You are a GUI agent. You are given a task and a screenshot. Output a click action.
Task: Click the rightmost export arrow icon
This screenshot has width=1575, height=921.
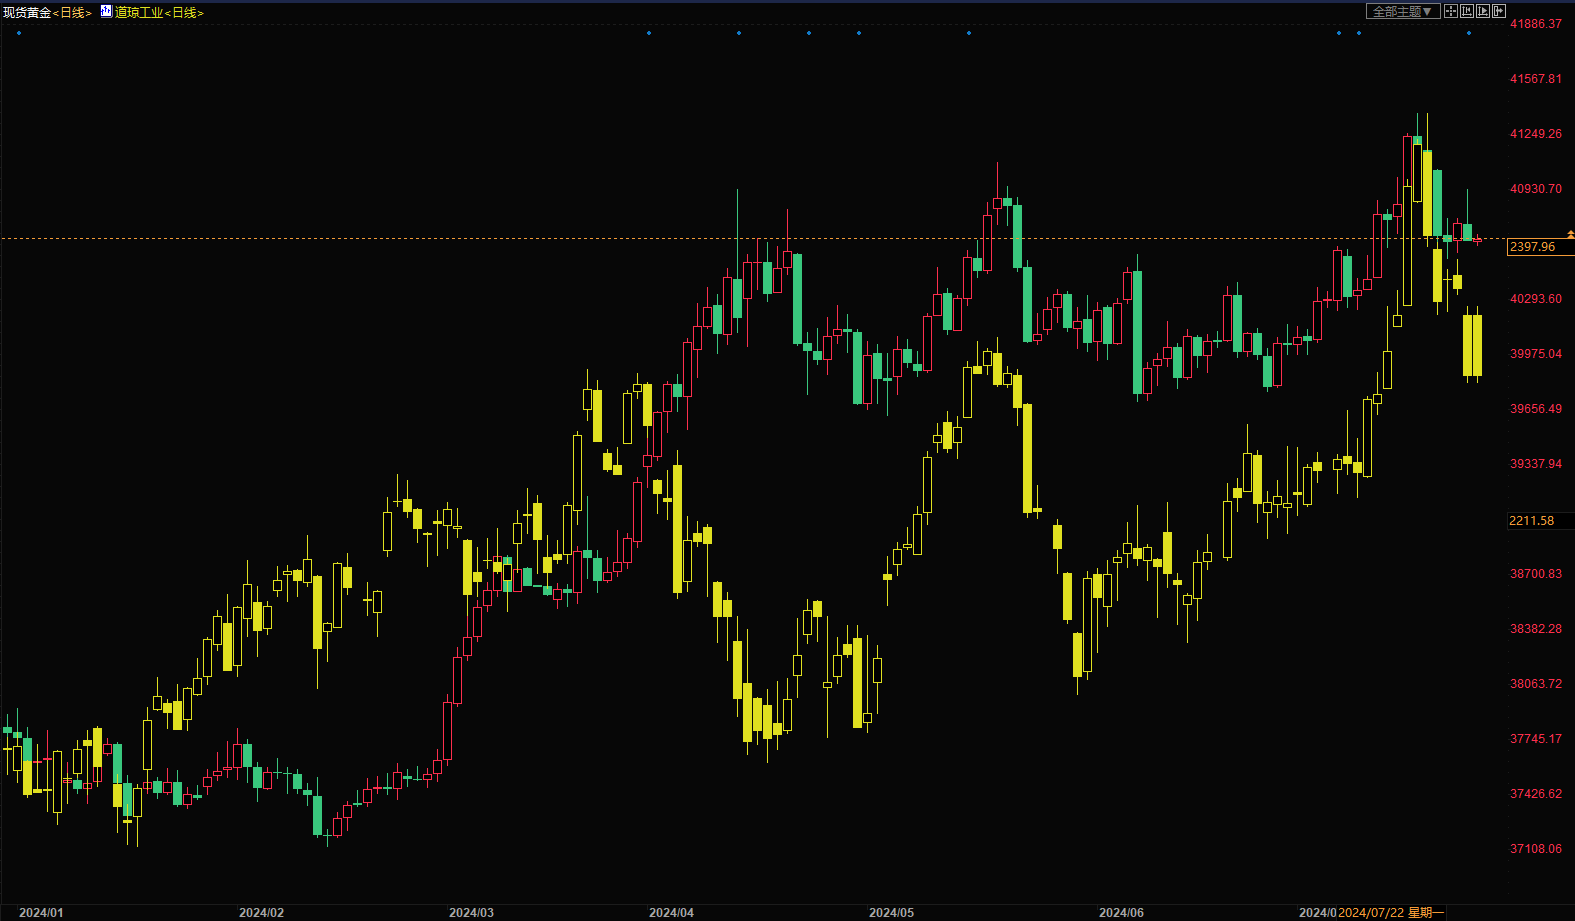coord(1499,11)
